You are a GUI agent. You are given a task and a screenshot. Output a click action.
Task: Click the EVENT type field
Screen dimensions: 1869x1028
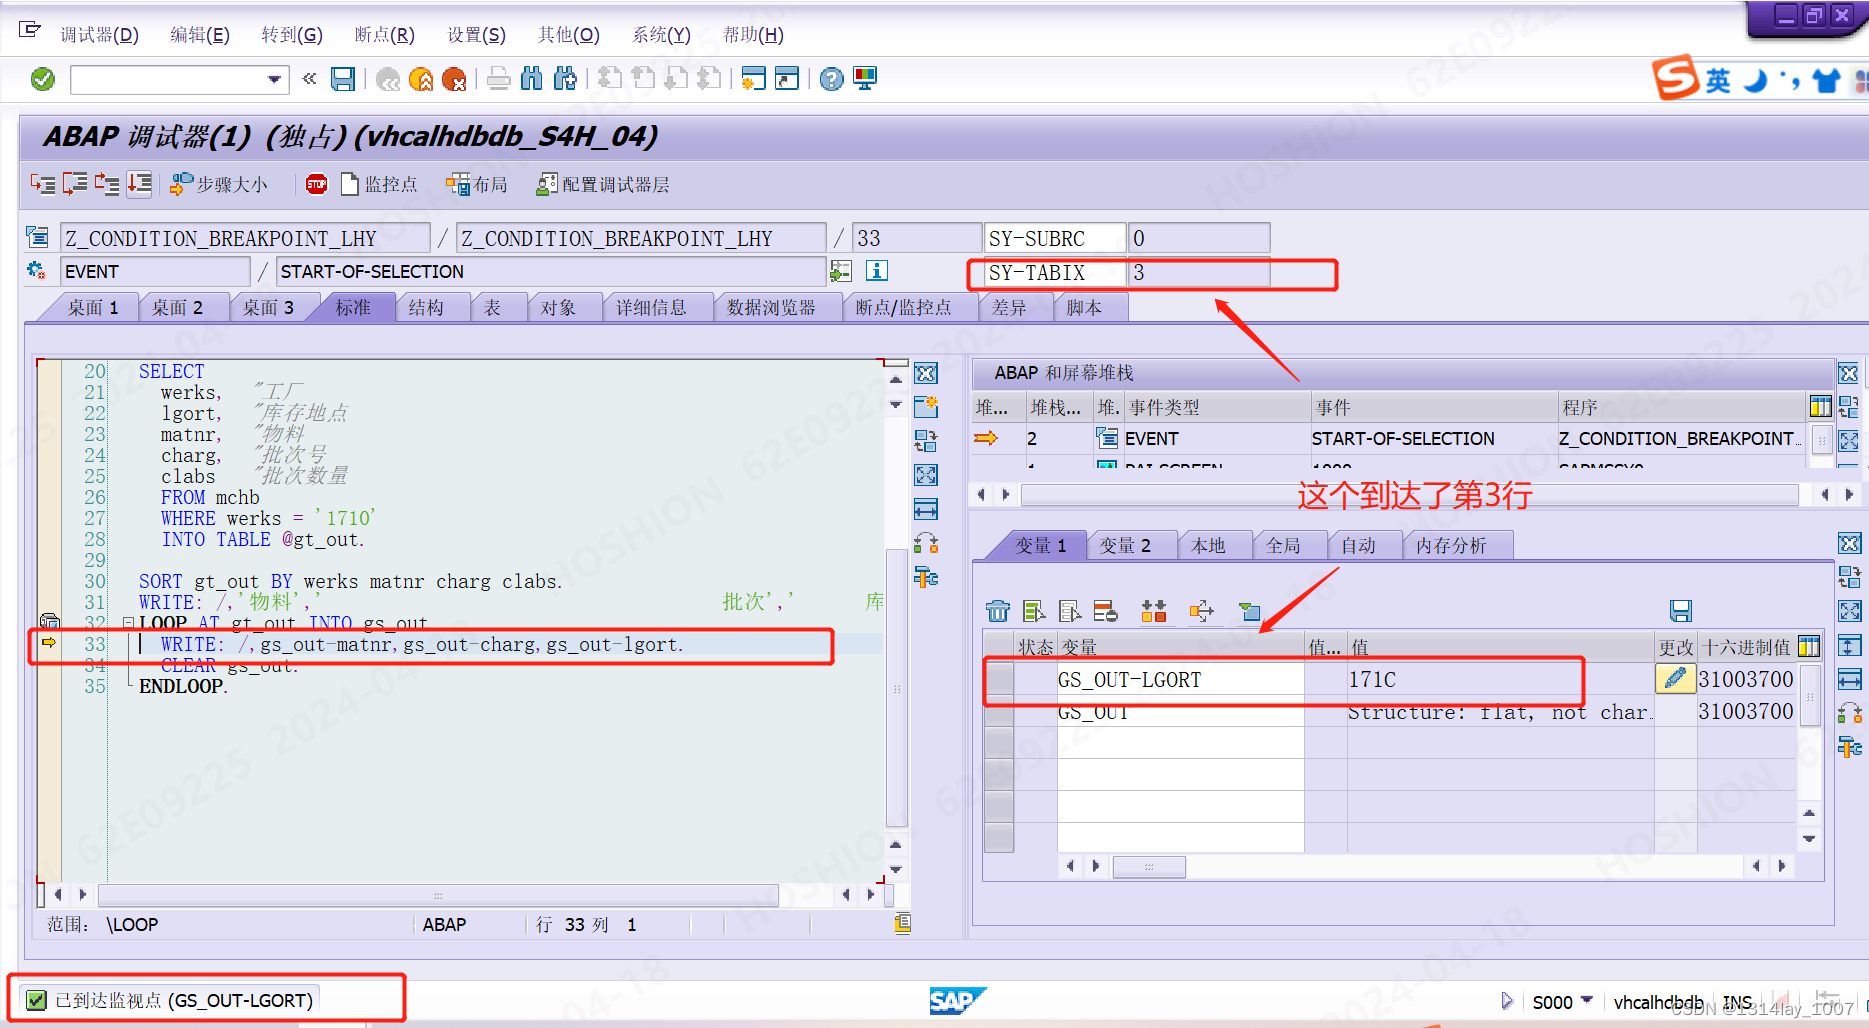[155, 272]
